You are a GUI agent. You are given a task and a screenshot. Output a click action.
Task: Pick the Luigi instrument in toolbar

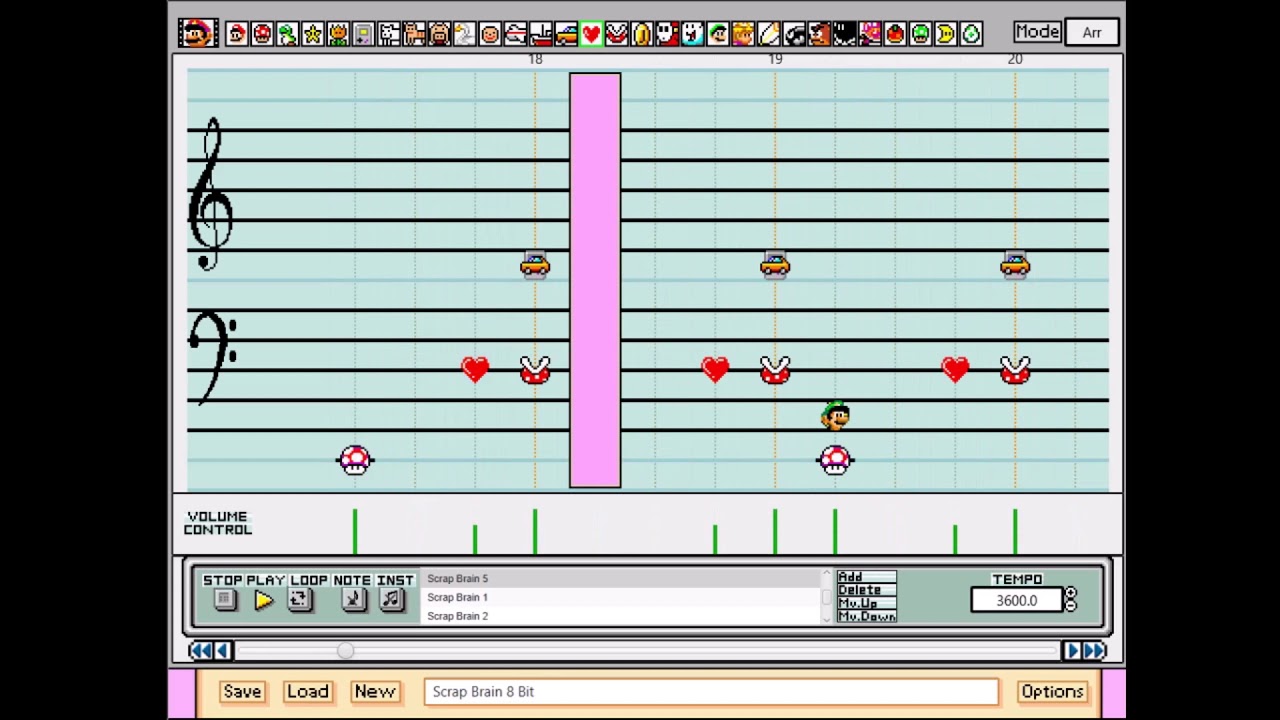coord(718,34)
